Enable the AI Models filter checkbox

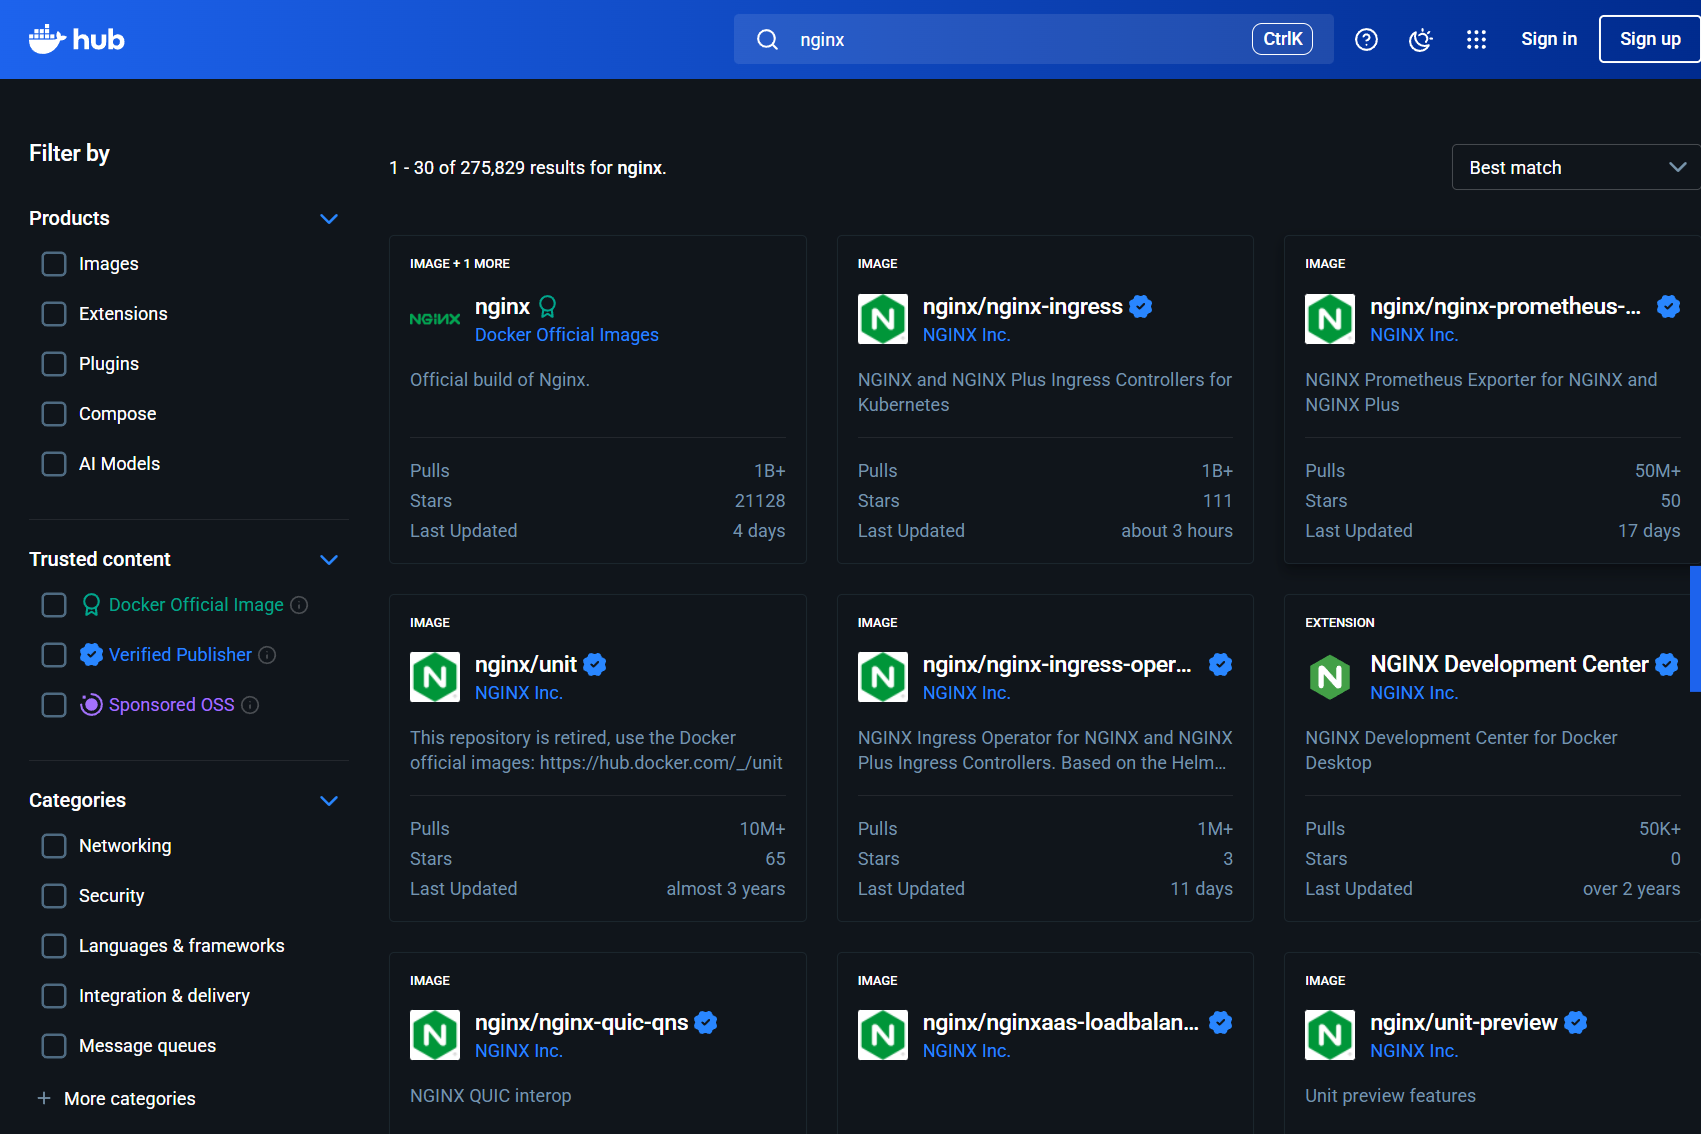54,464
